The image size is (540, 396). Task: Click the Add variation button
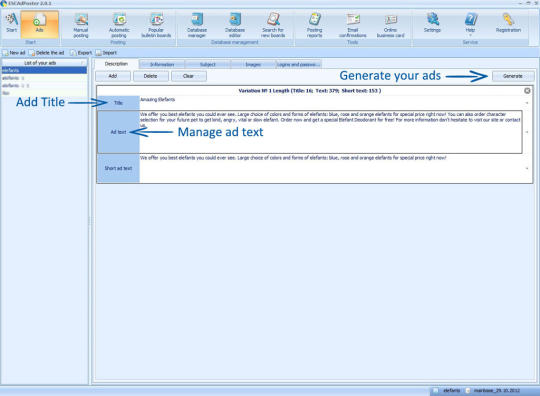point(113,76)
